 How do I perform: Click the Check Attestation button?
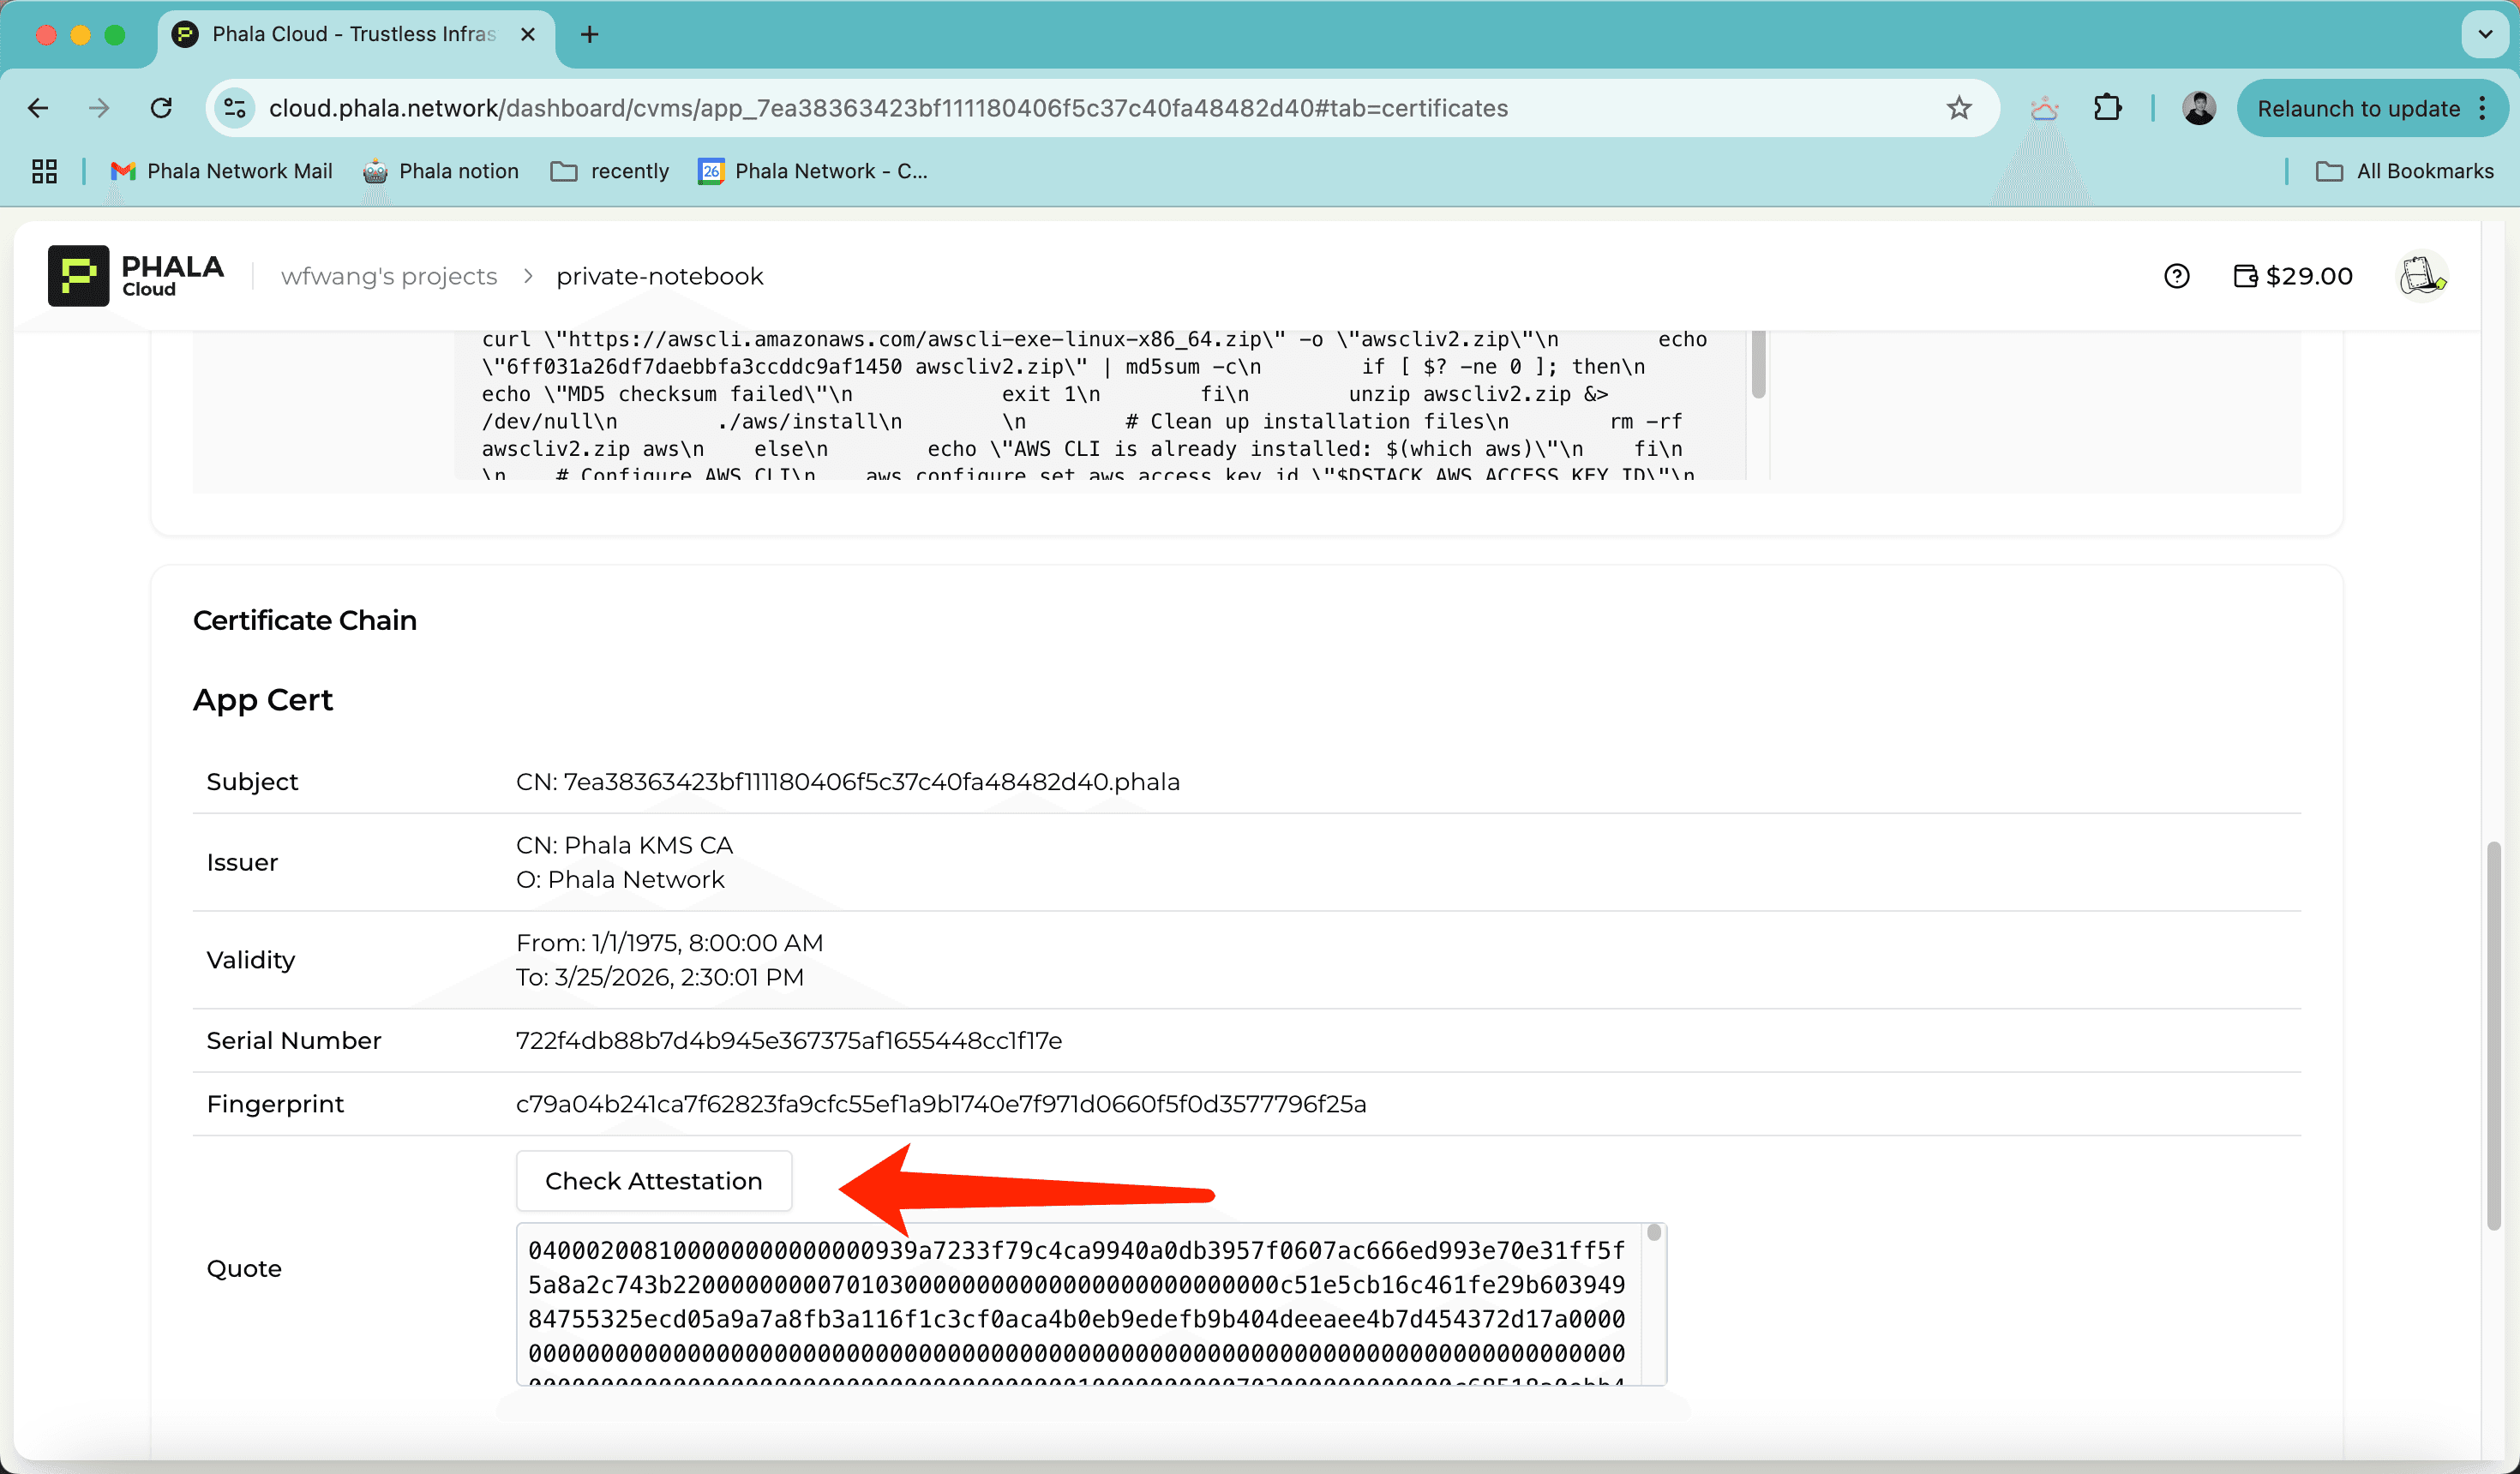[x=653, y=1181]
